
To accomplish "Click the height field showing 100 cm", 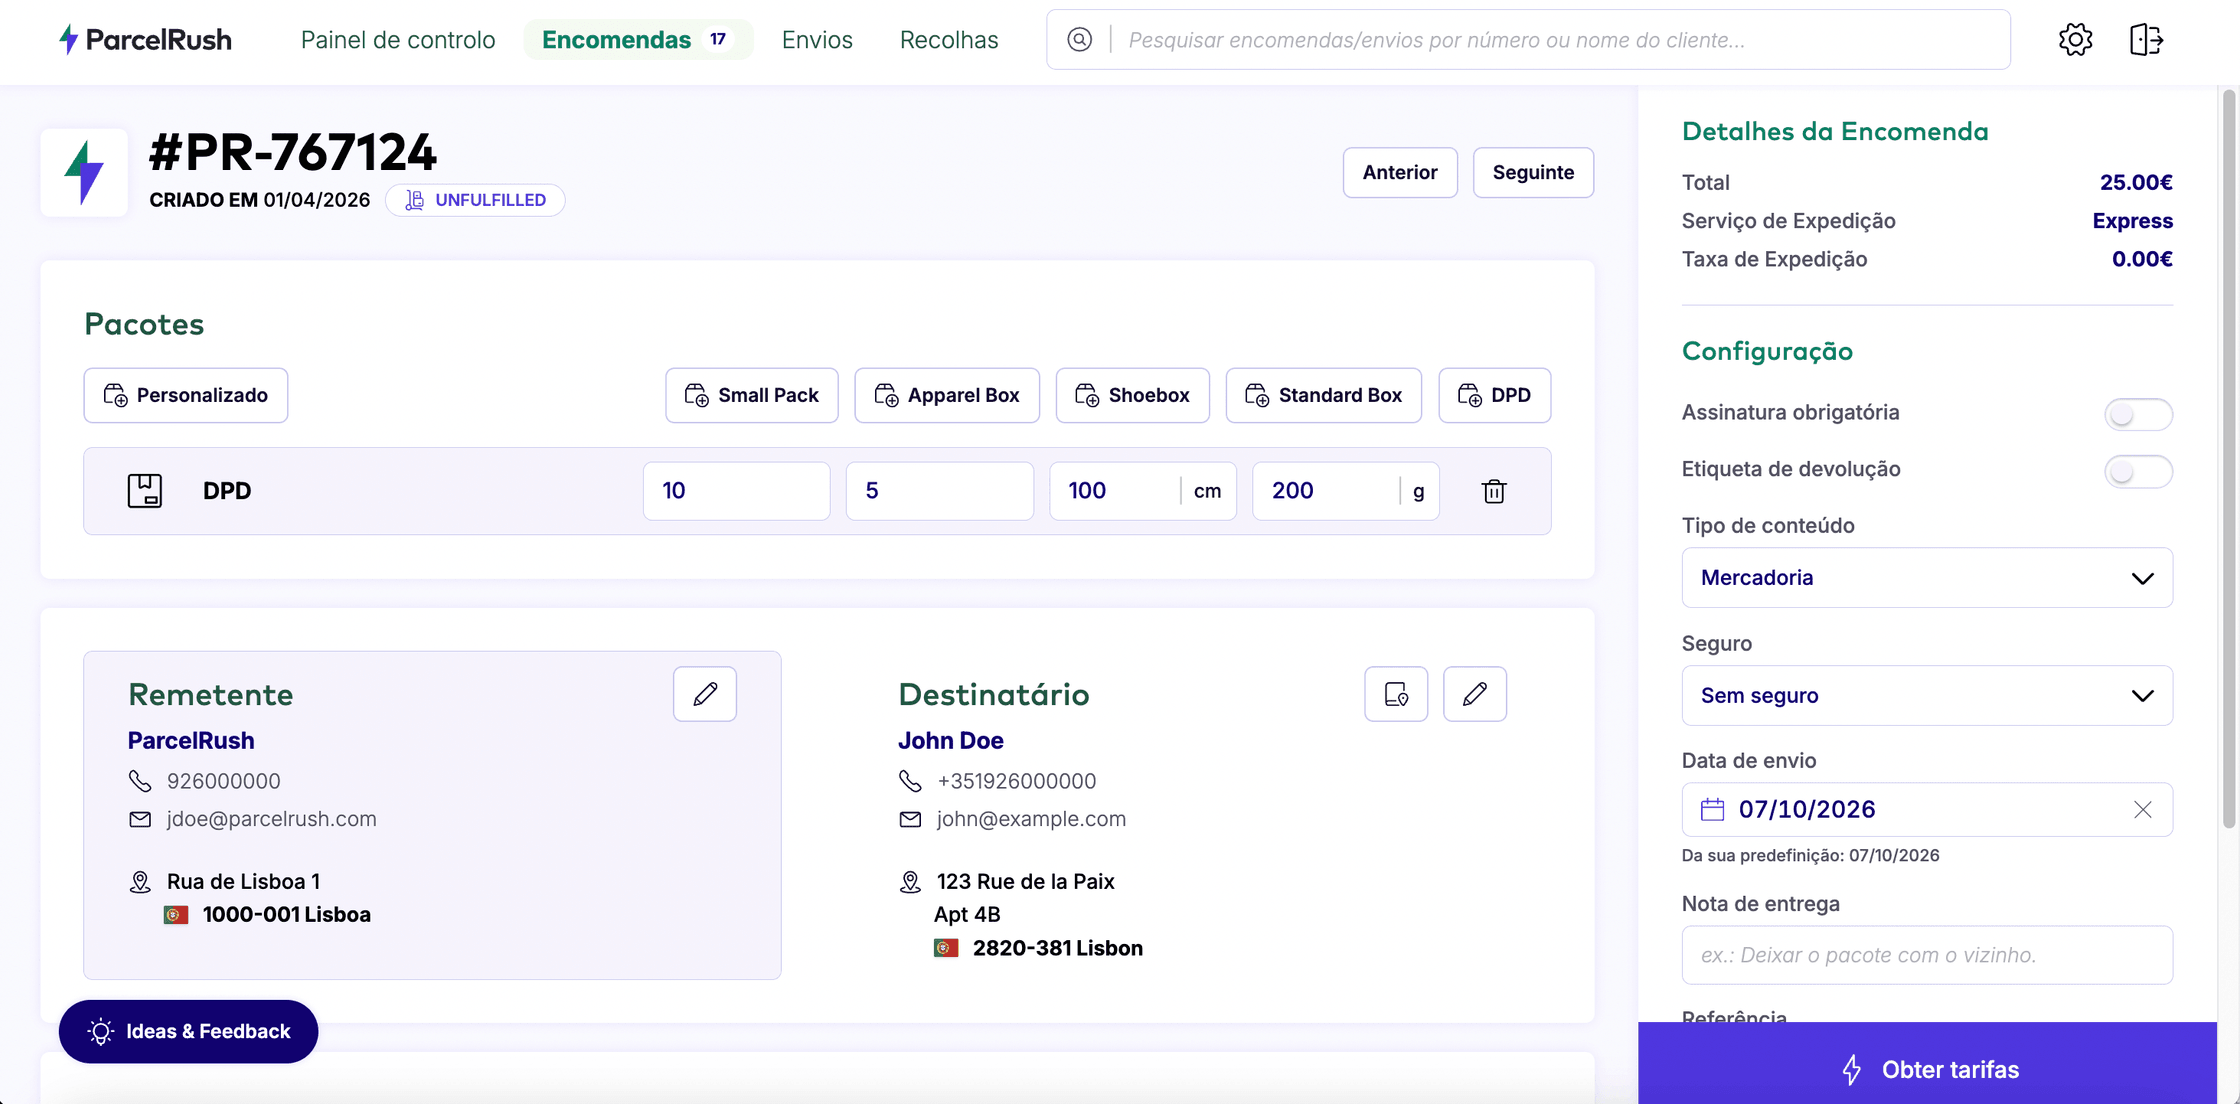I will 1143,491.
